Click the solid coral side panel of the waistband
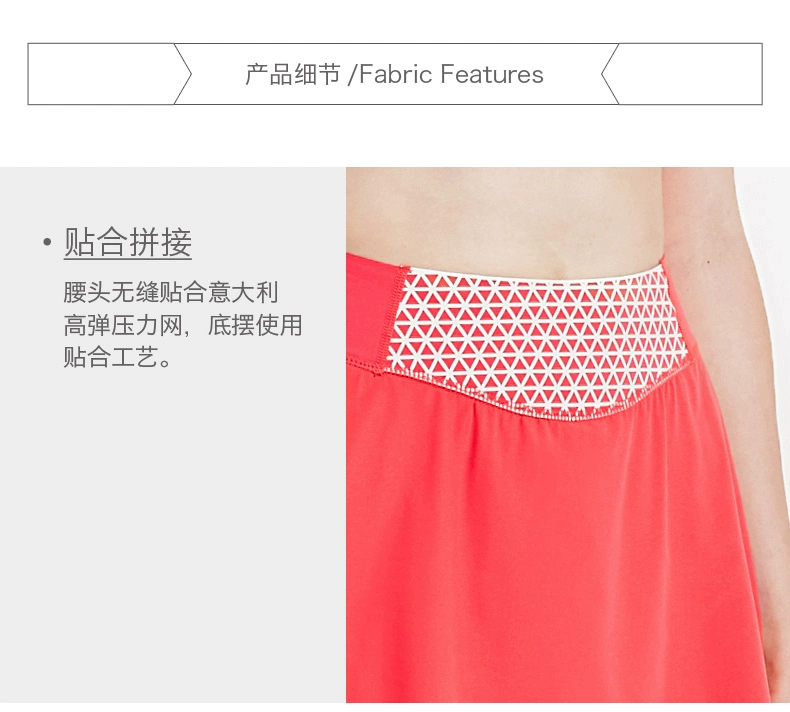 (372, 310)
